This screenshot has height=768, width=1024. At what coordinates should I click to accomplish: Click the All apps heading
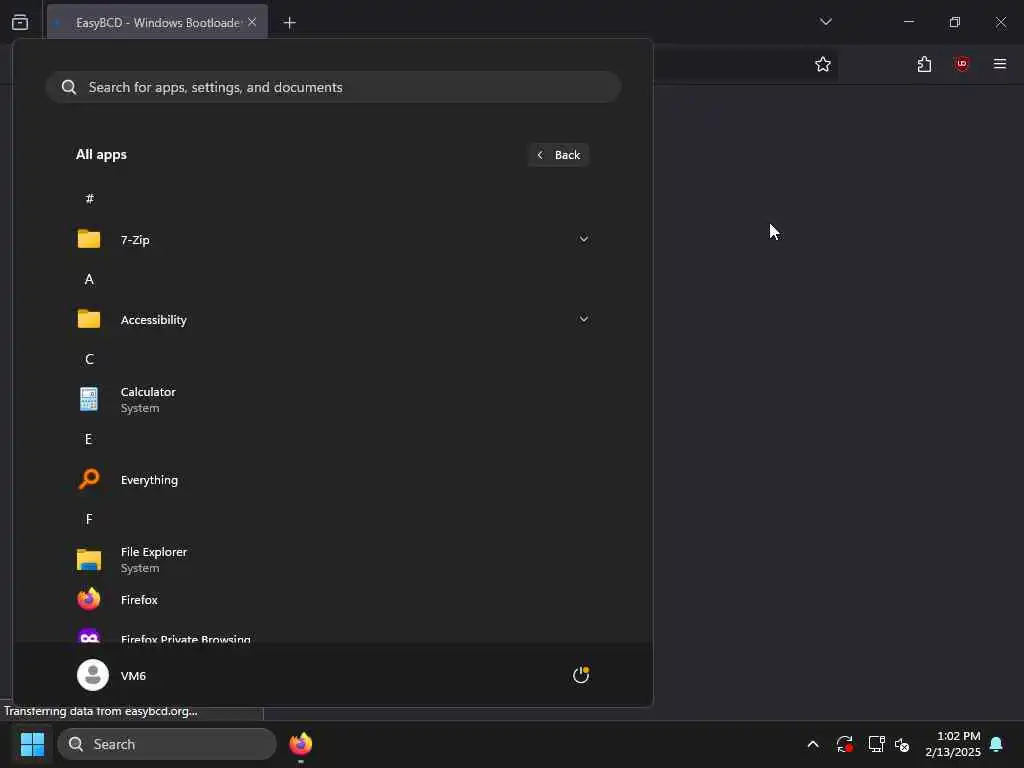(x=101, y=155)
